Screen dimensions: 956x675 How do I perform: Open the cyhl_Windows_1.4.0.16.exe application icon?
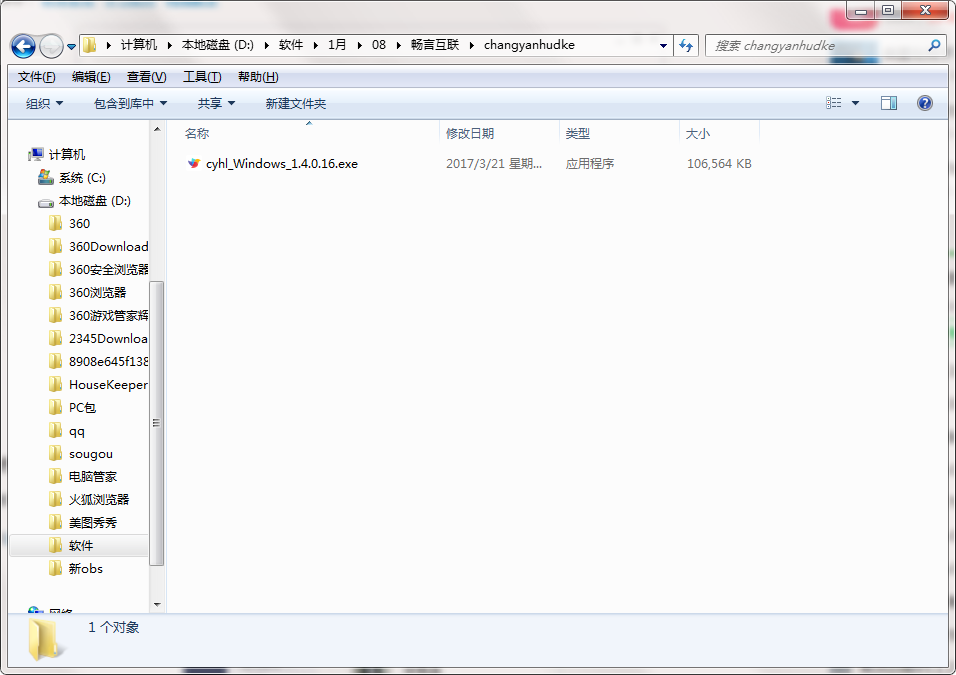[193, 163]
